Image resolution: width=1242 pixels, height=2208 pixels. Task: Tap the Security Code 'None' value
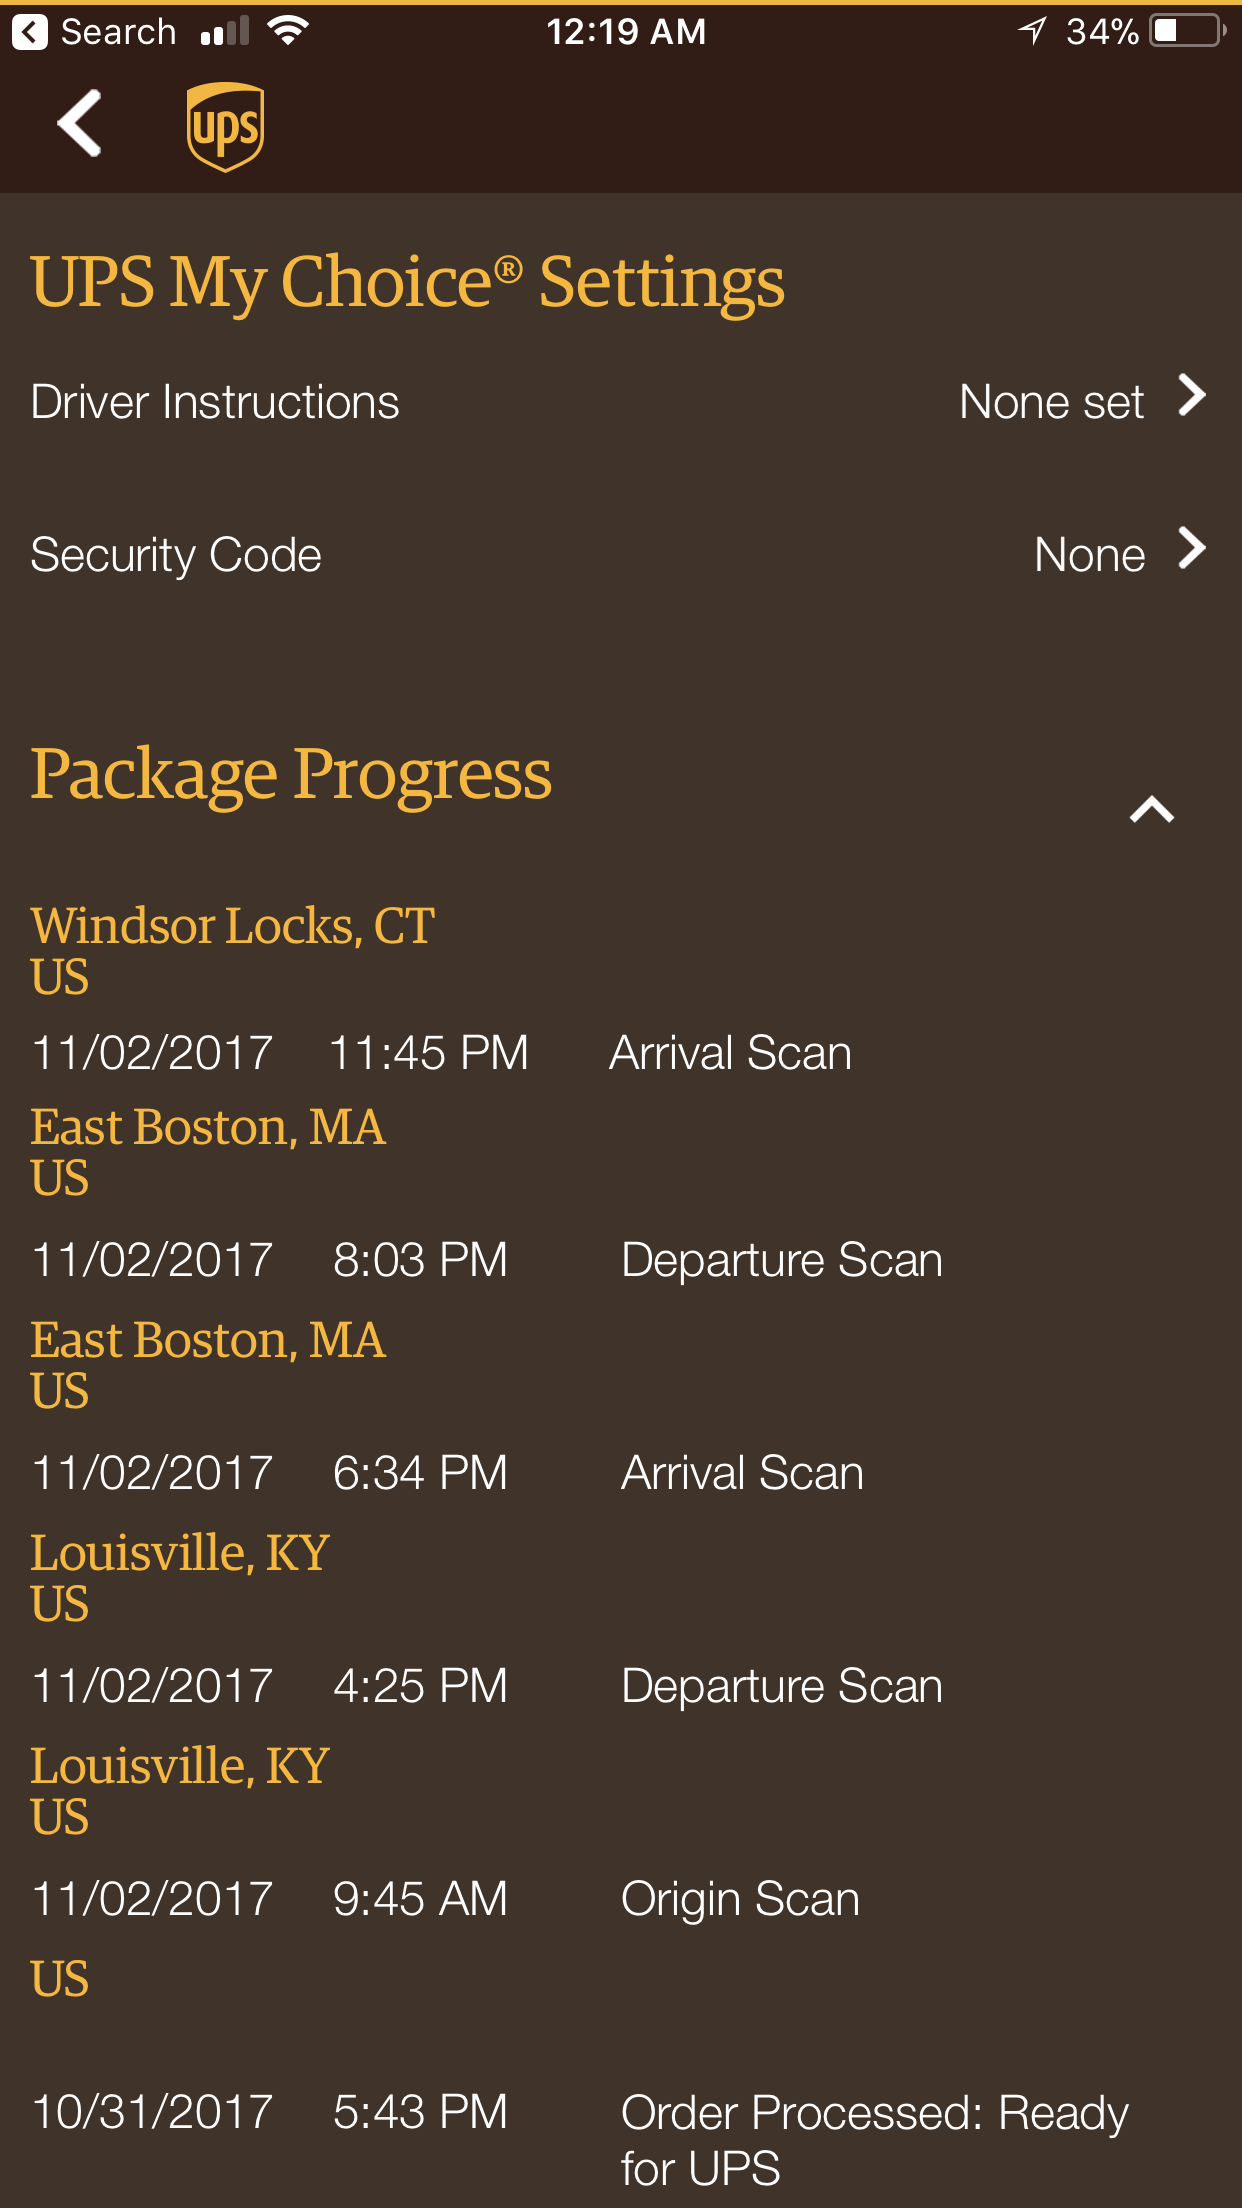coord(1089,555)
